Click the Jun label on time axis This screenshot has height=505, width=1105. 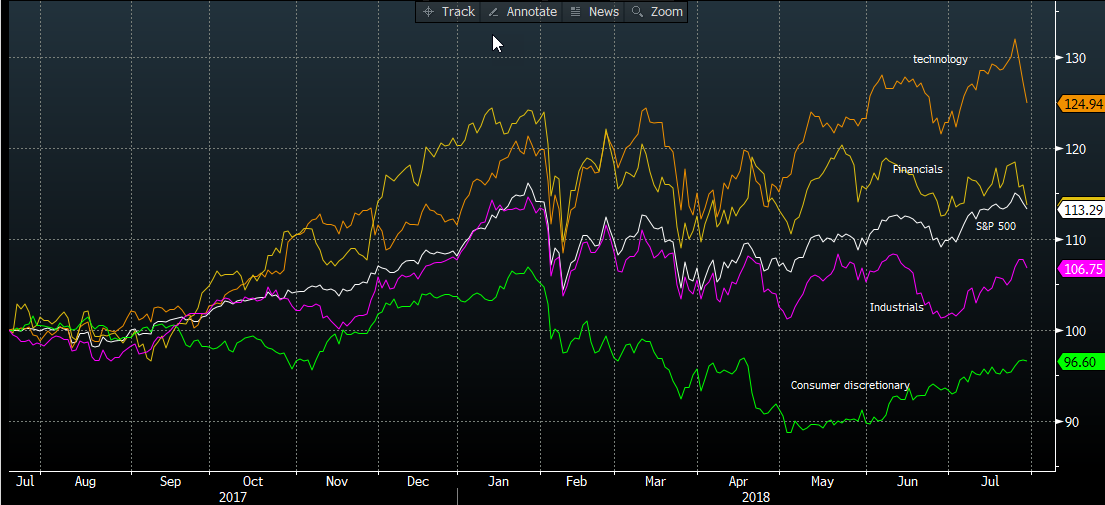point(908,482)
